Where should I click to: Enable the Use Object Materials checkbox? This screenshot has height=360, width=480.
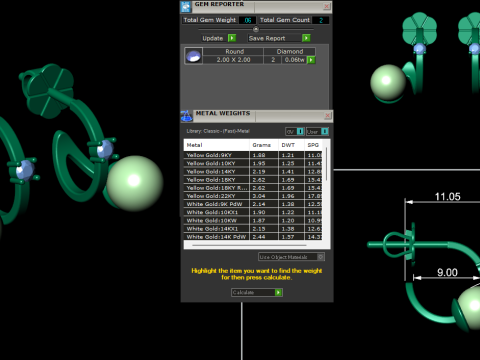click(x=320, y=257)
